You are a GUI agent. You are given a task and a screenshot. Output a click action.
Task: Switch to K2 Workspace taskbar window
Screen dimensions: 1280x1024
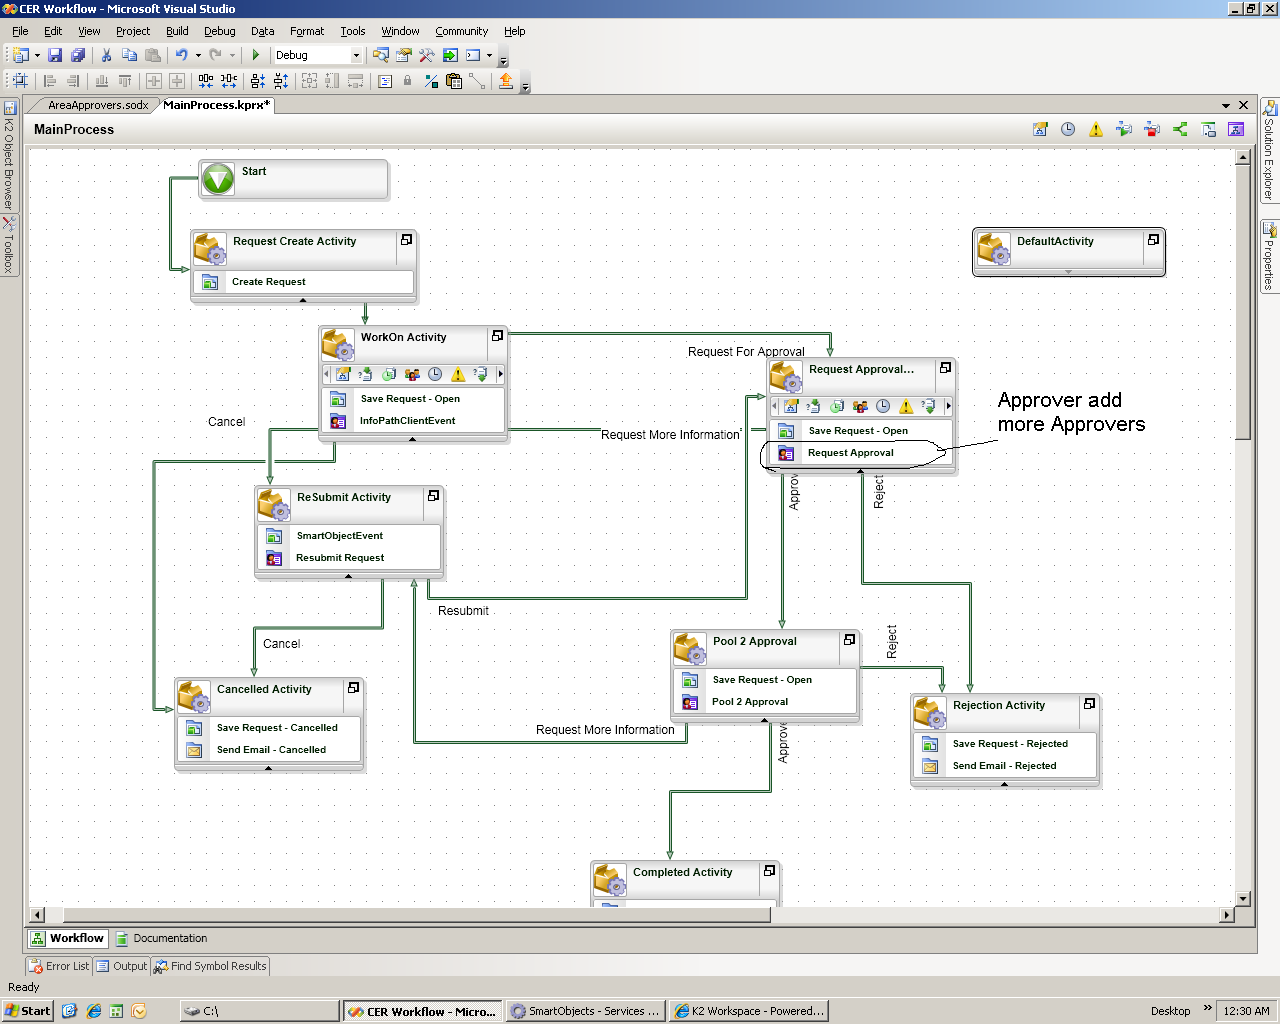[x=749, y=1011]
